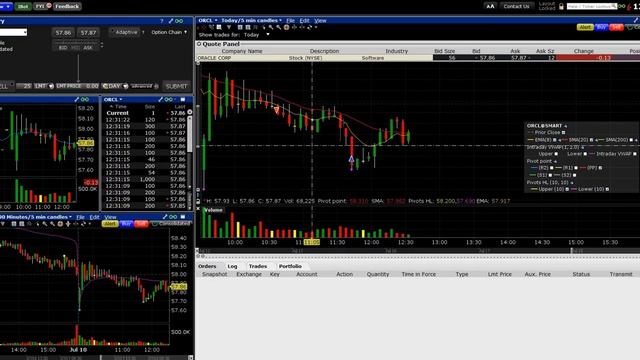Click the zoom magnifier icon in main chart toolbar
The height and width of the screenshot is (360, 640).
pyautogui.click(x=271, y=27)
